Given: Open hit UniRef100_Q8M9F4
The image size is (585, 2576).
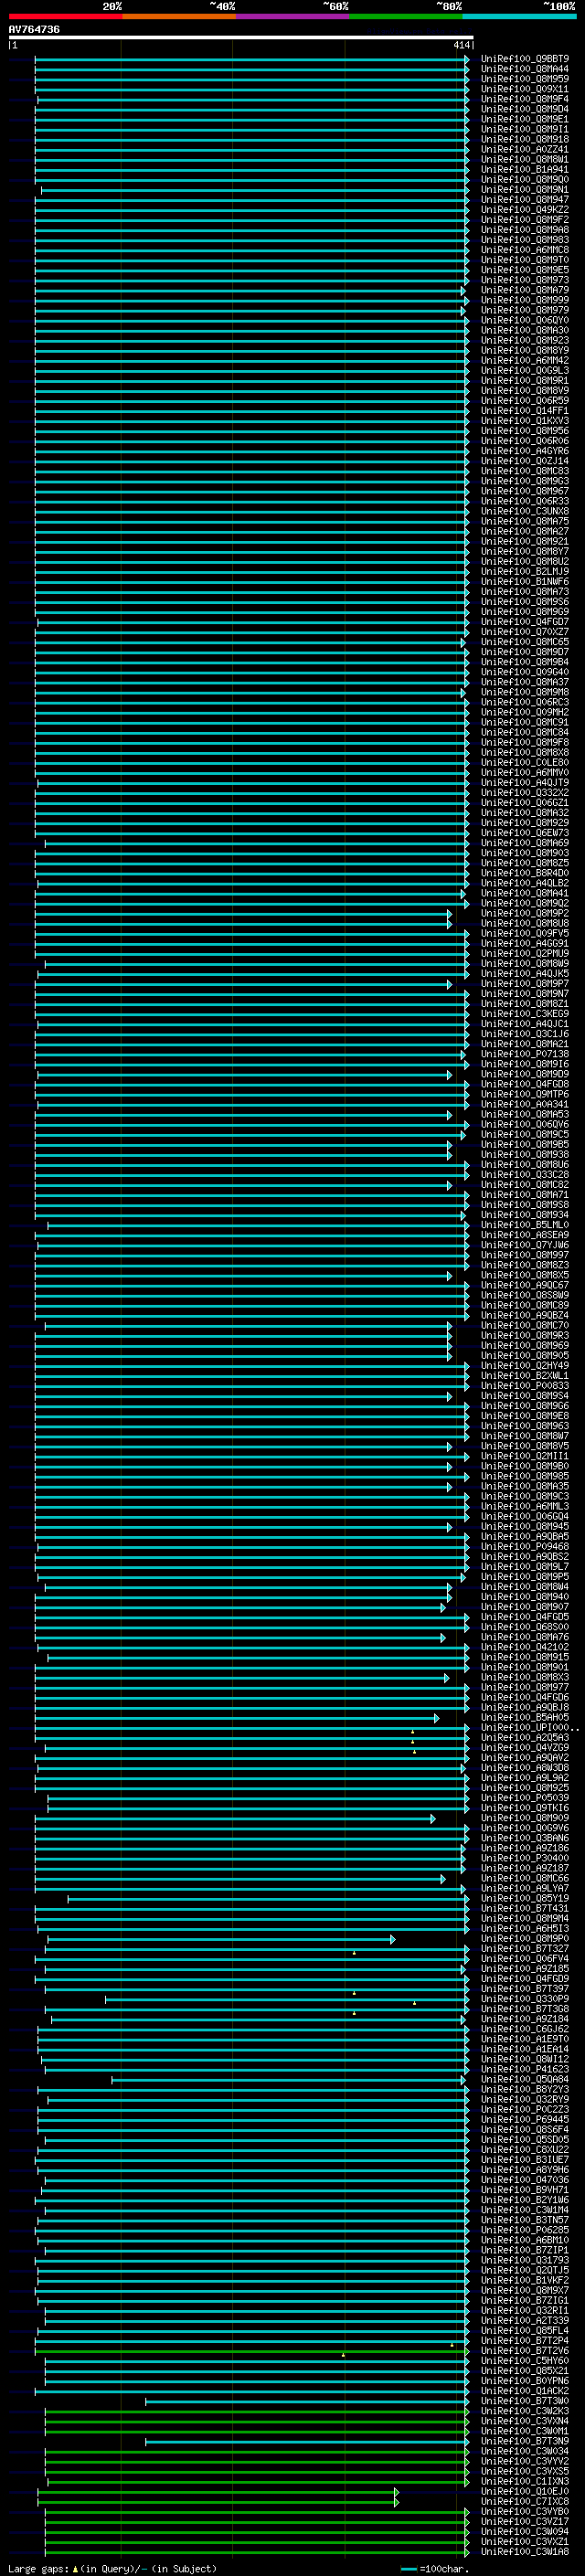Looking at the screenshot, I should [525, 99].
